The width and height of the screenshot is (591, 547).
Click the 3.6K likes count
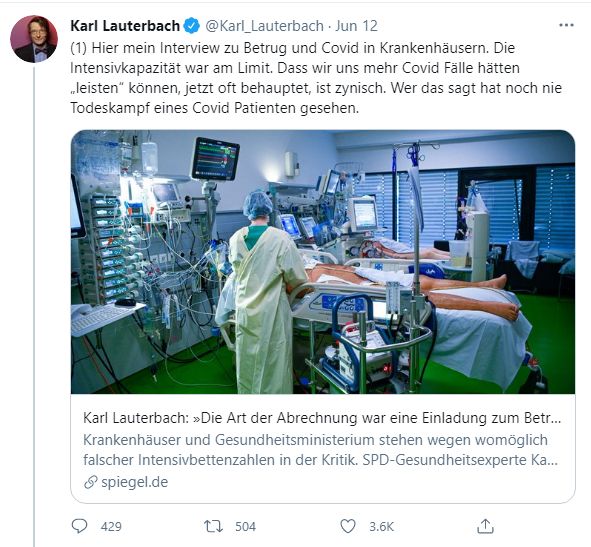pos(381,526)
